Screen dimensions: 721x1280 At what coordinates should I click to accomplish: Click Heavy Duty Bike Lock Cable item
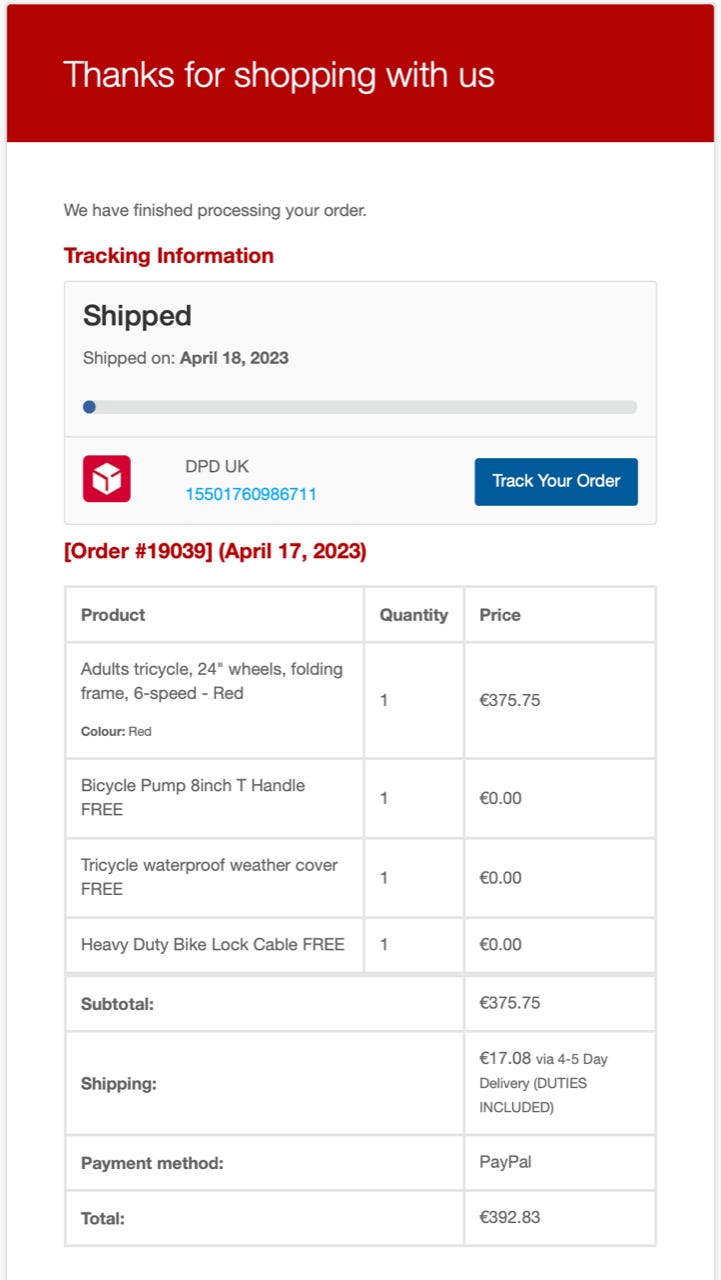pos(212,944)
